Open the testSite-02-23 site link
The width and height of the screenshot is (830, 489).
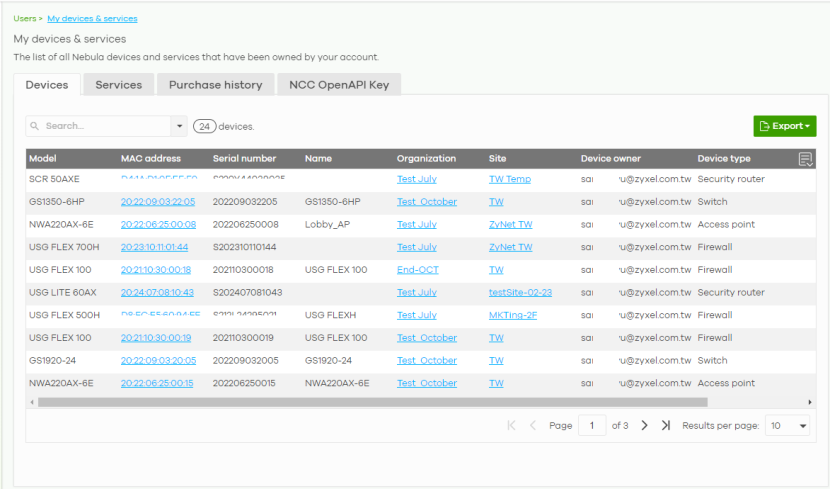click(520, 293)
